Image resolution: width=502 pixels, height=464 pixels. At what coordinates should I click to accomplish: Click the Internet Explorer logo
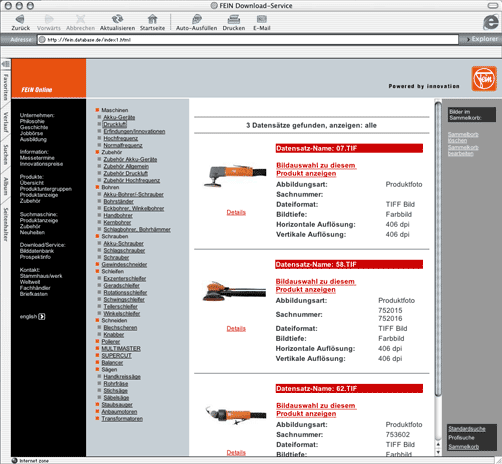(490, 22)
